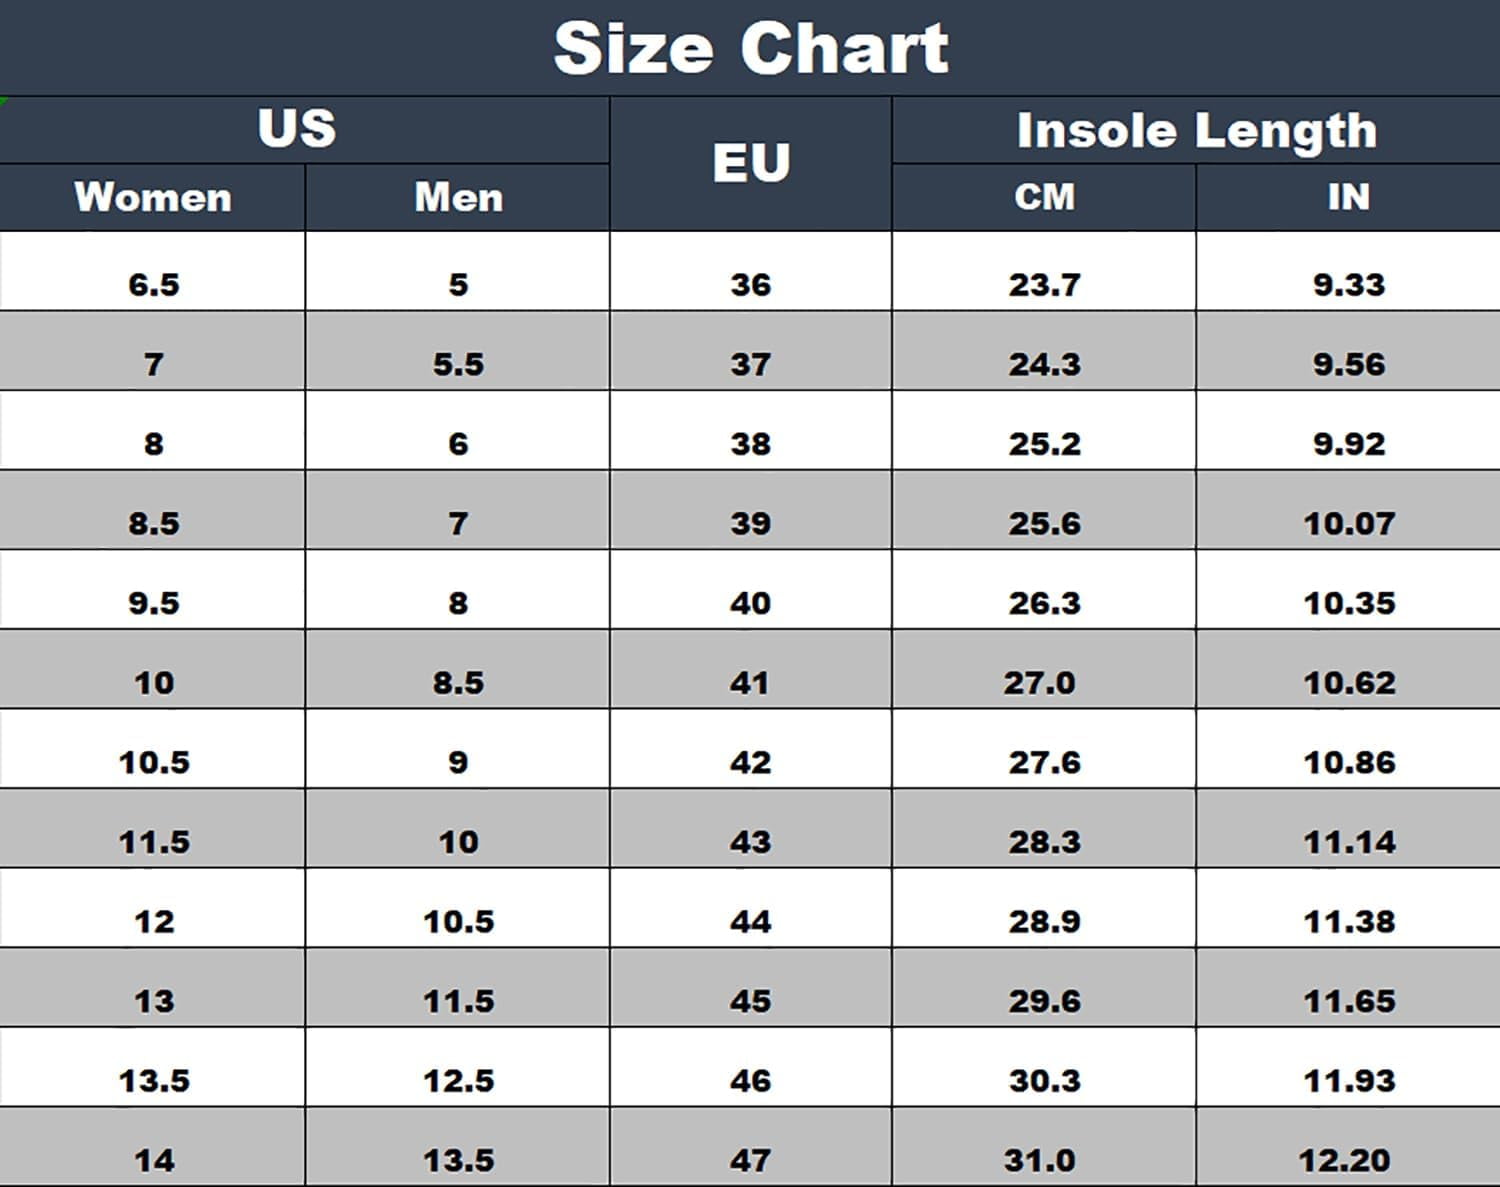This screenshot has width=1500, height=1187.
Task: Click the IN subheader cell
Action: pyautogui.click(x=1348, y=197)
